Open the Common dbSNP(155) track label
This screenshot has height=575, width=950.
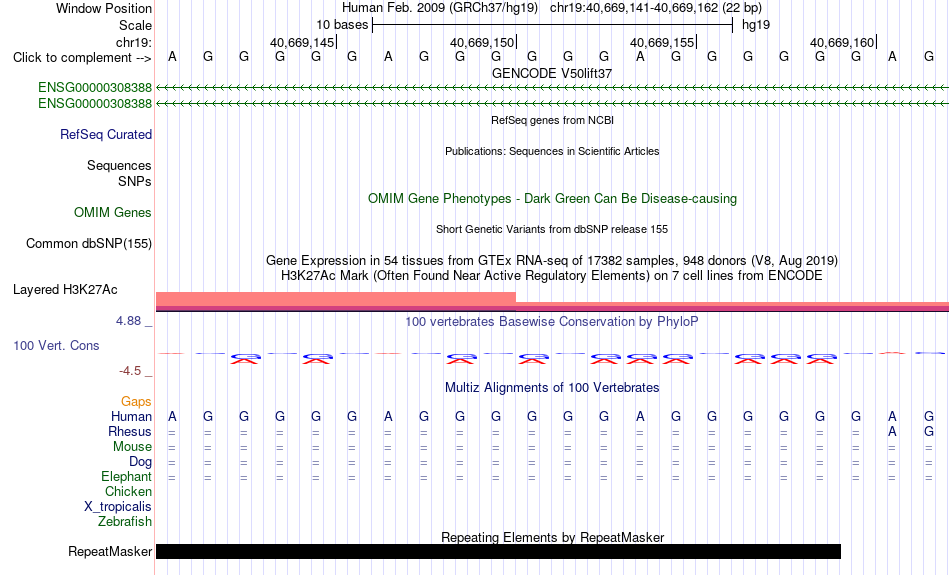[x=89, y=244]
